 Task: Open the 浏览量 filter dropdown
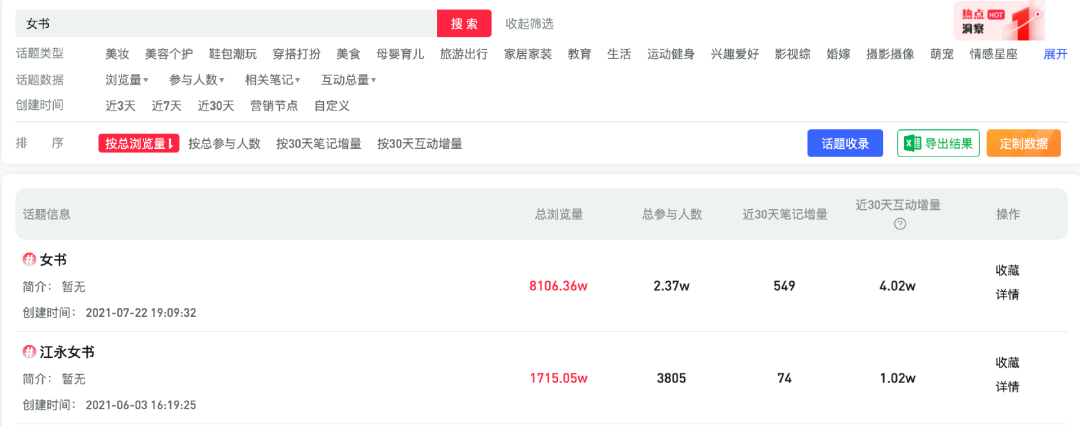coord(127,80)
